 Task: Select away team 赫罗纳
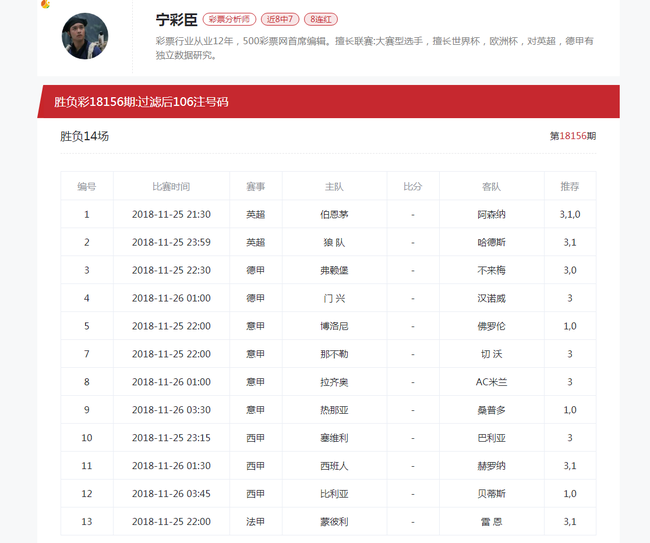[x=492, y=466]
